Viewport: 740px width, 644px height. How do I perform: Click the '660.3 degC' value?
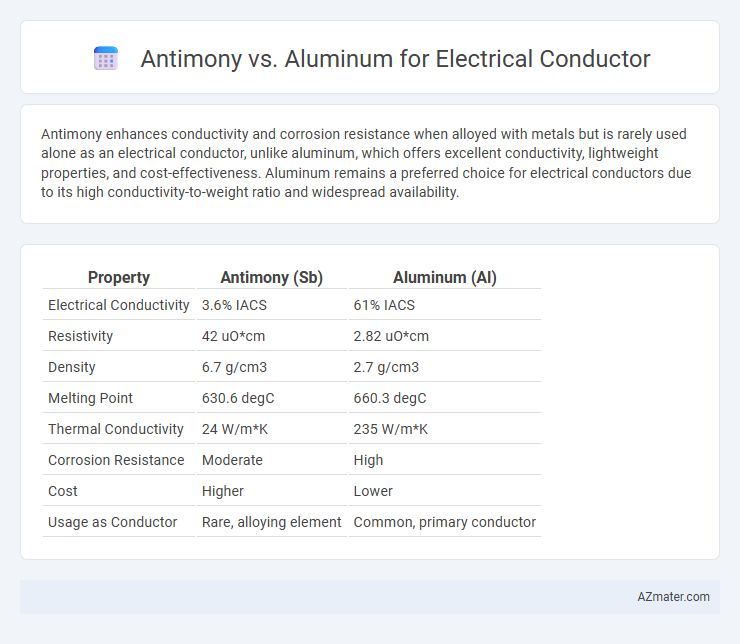[x=390, y=398]
